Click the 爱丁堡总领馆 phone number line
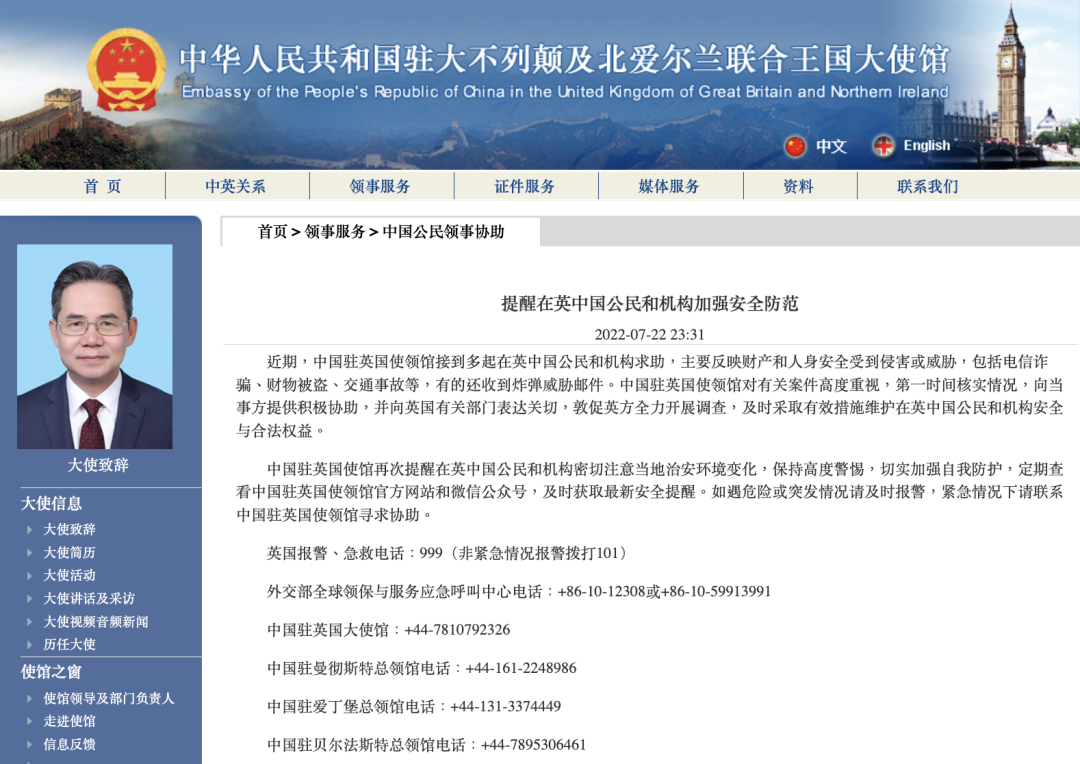 tap(414, 707)
